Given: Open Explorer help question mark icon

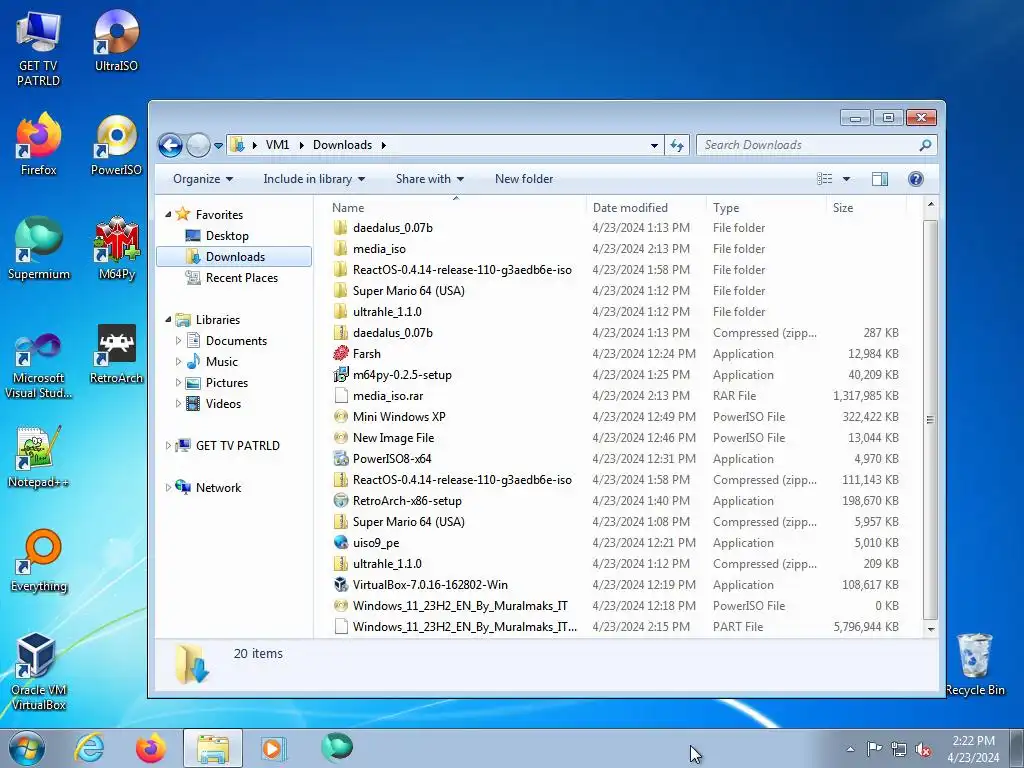Looking at the screenshot, I should (916, 179).
